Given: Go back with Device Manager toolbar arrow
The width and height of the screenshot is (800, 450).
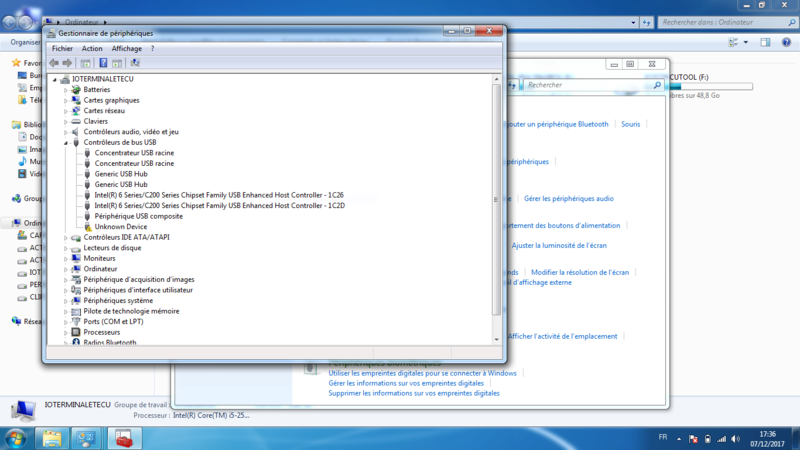Looking at the screenshot, I should coord(54,63).
